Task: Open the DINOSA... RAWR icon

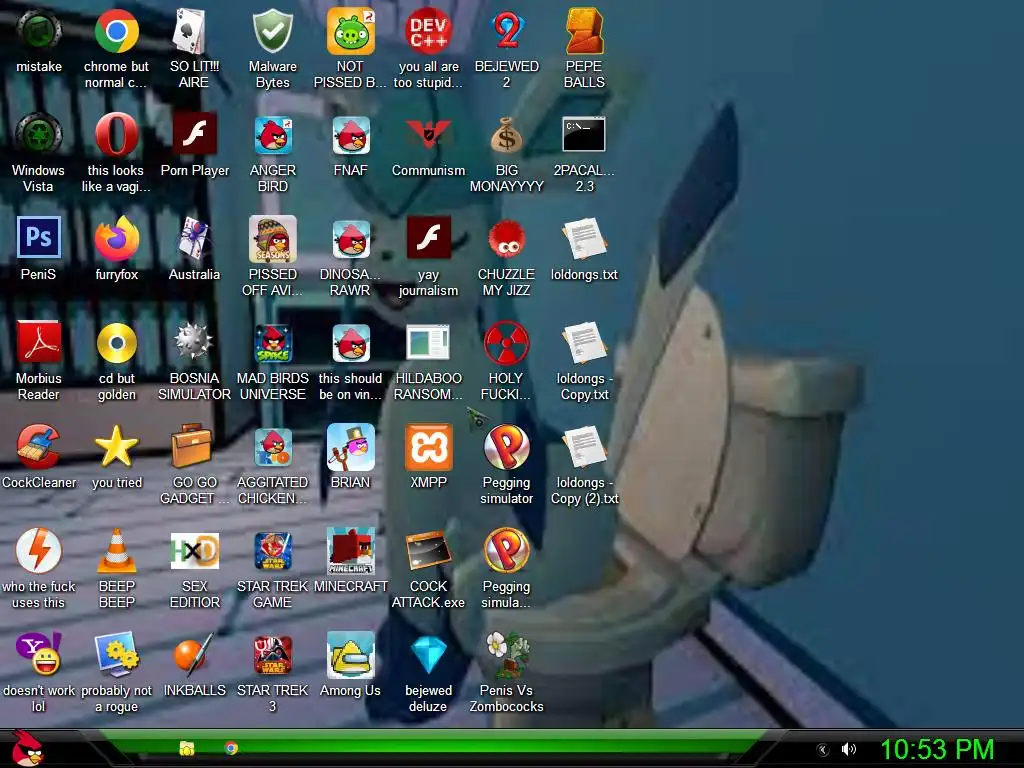Action: coord(350,238)
